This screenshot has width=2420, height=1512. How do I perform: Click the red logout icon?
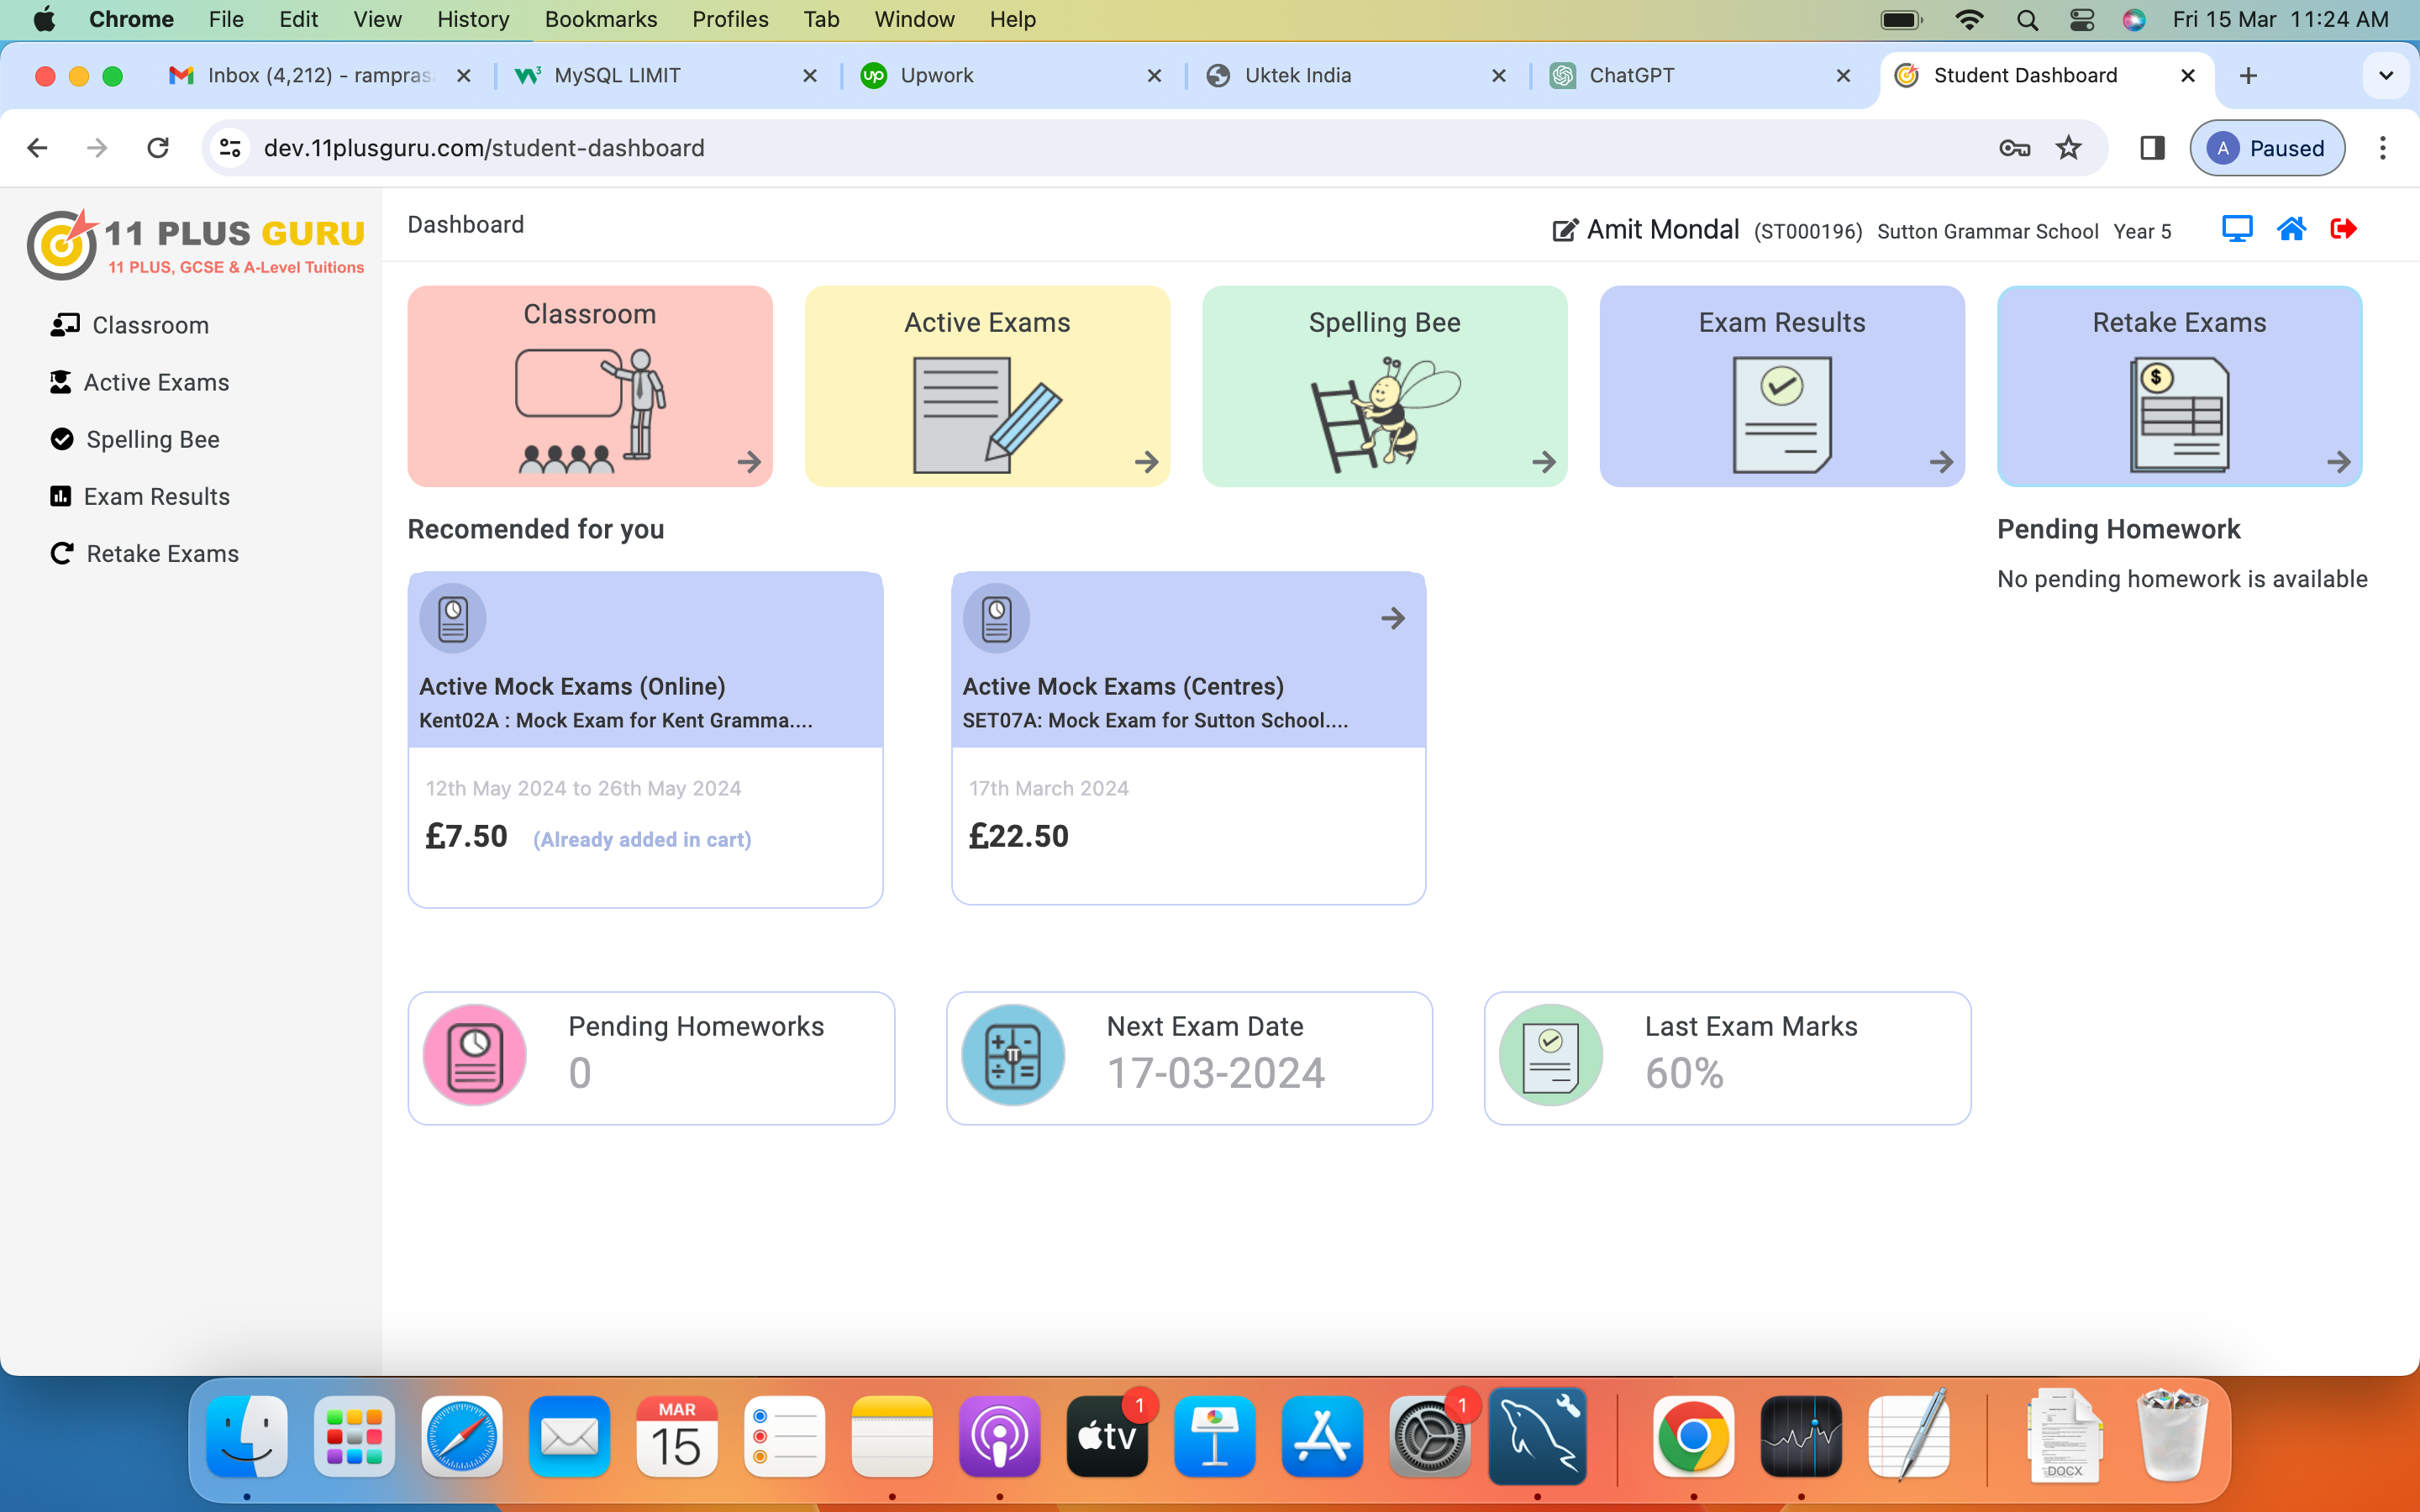[2343, 229]
